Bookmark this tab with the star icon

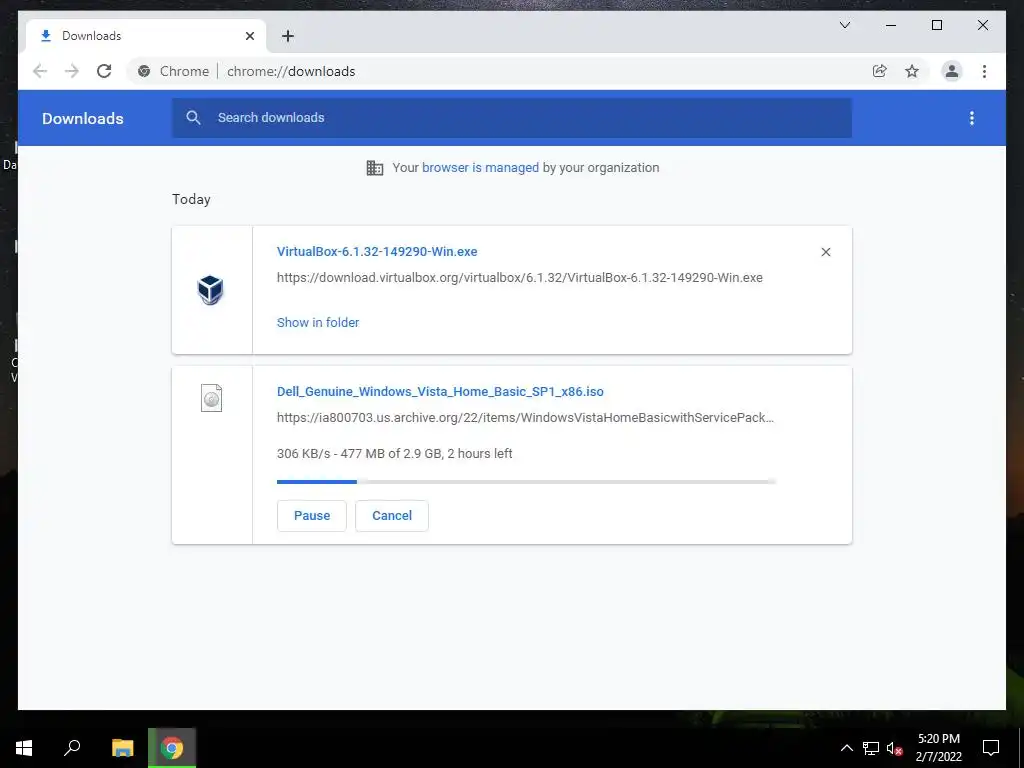[912, 71]
